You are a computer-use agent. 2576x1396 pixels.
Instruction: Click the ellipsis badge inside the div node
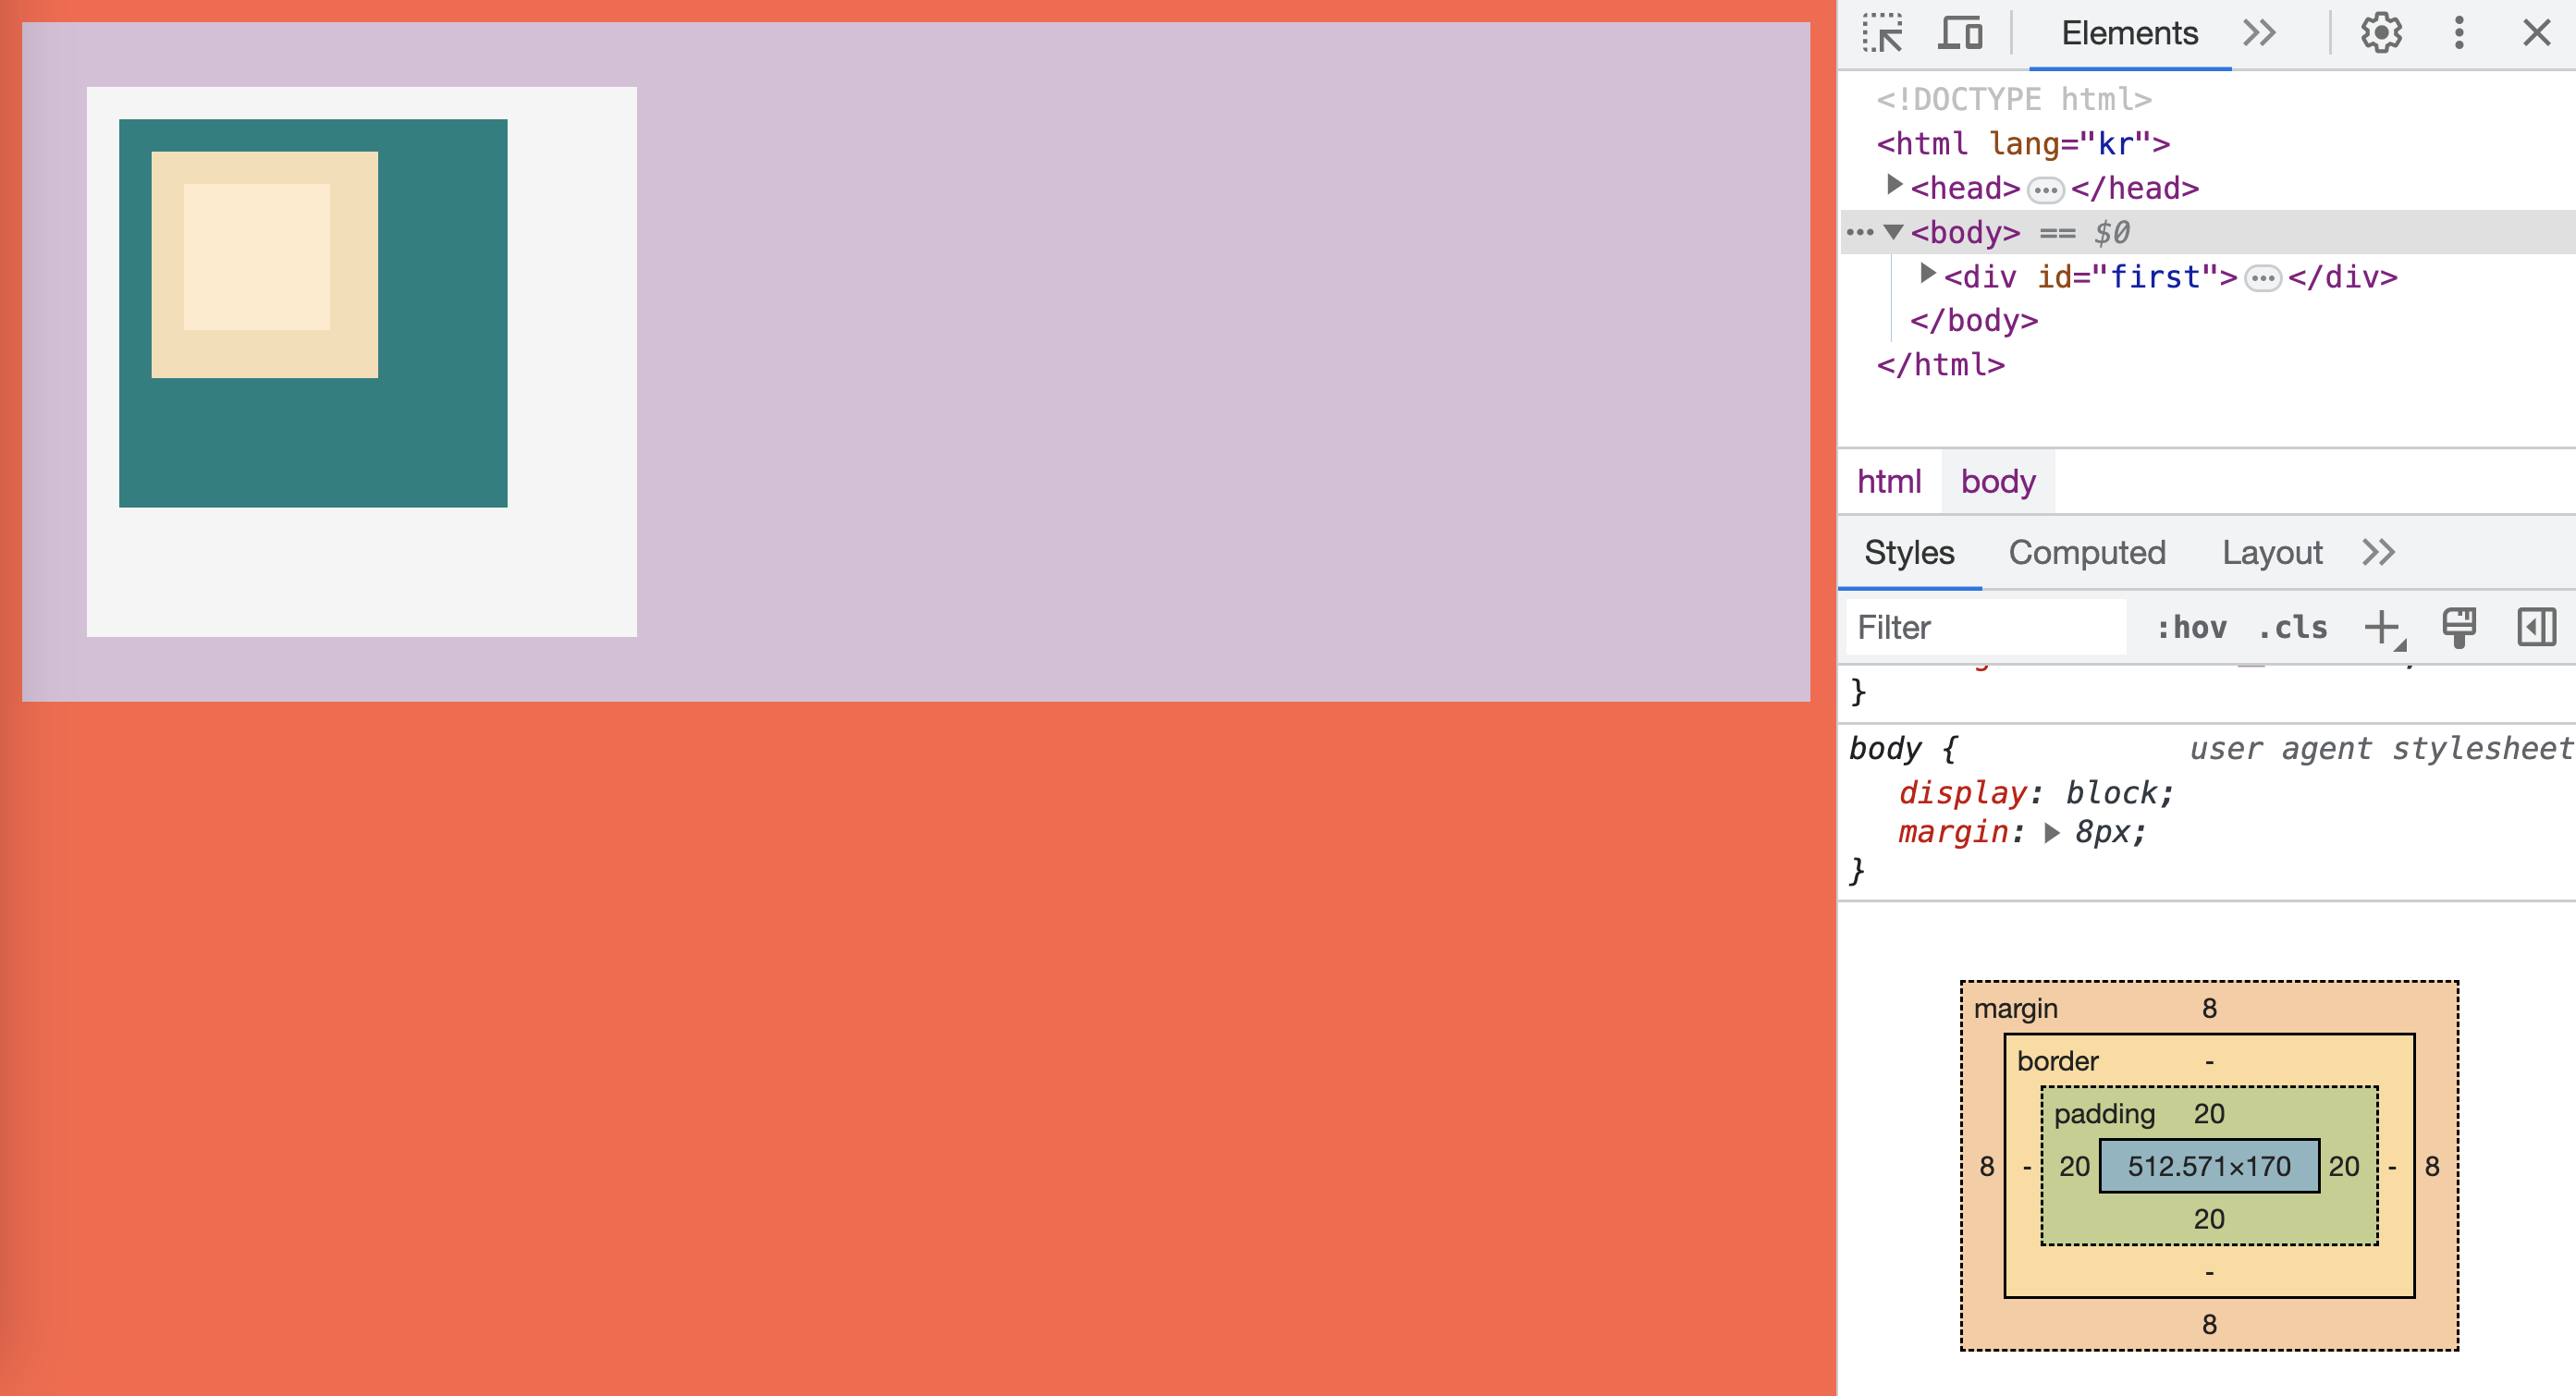(x=2263, y=278)
